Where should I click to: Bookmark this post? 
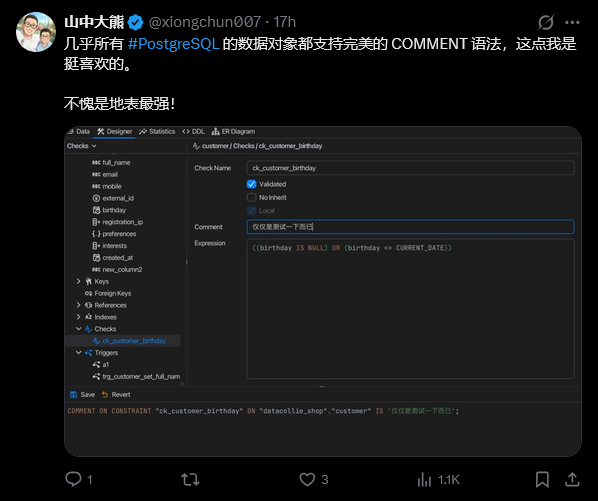tap(542, 479)
